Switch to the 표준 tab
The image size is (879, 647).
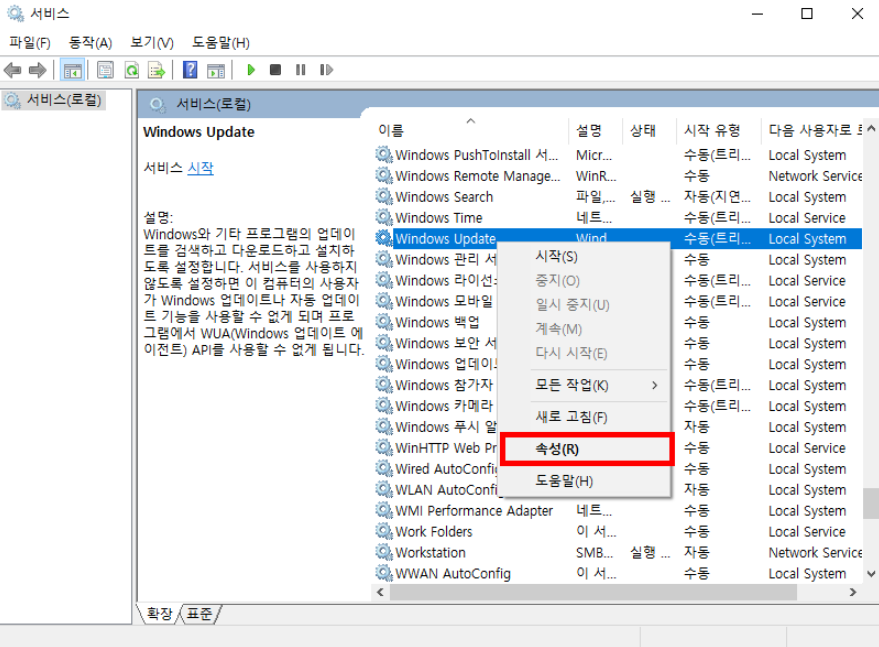(199, 614)
